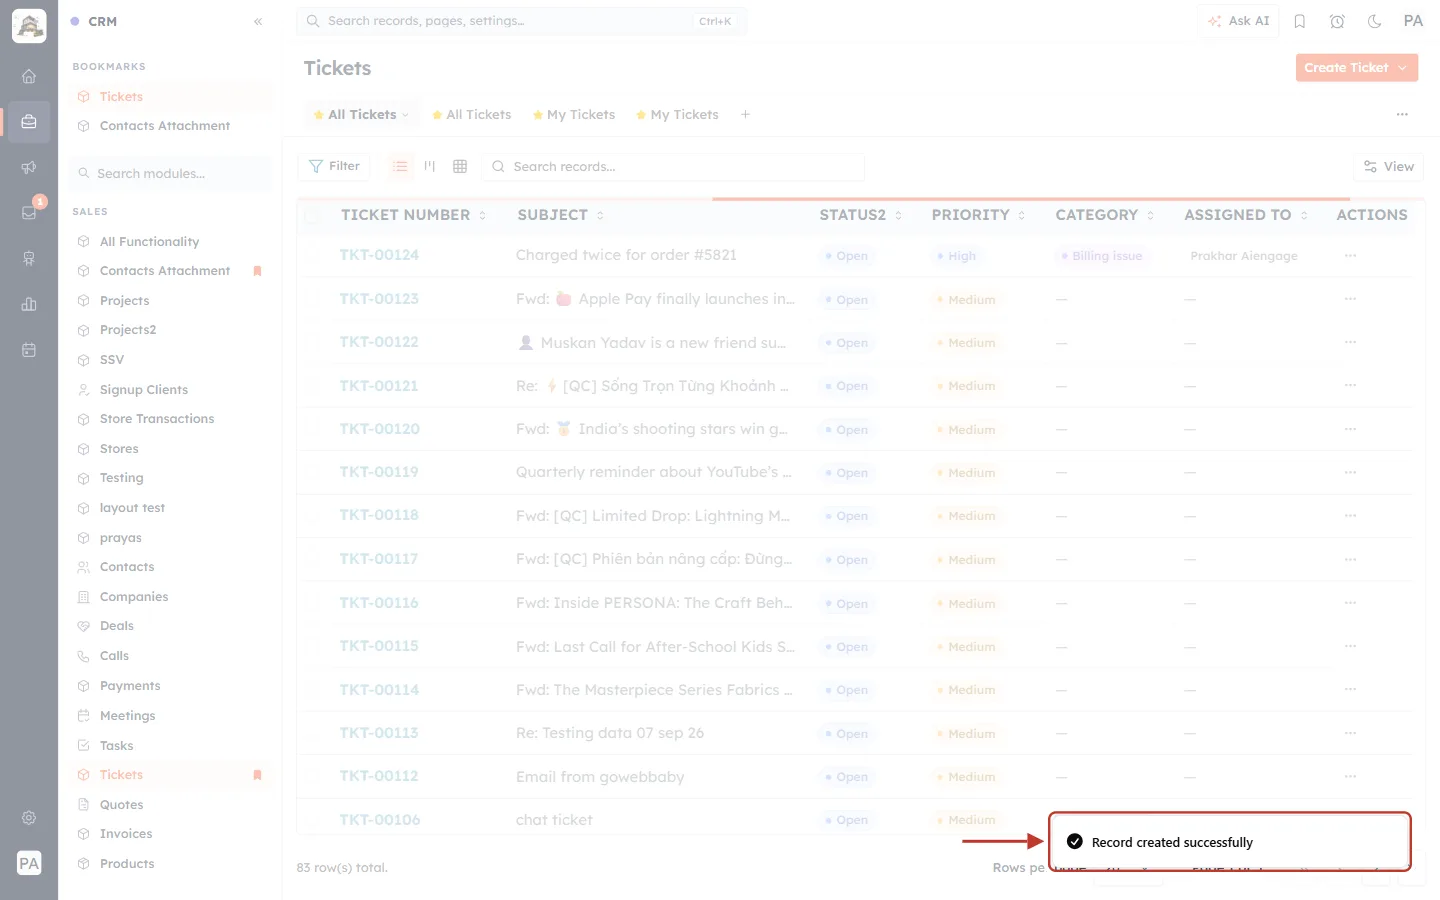Open the Deals module in sidebar
This screenshot has height=900, width=1440.
(x=117, y=626)
